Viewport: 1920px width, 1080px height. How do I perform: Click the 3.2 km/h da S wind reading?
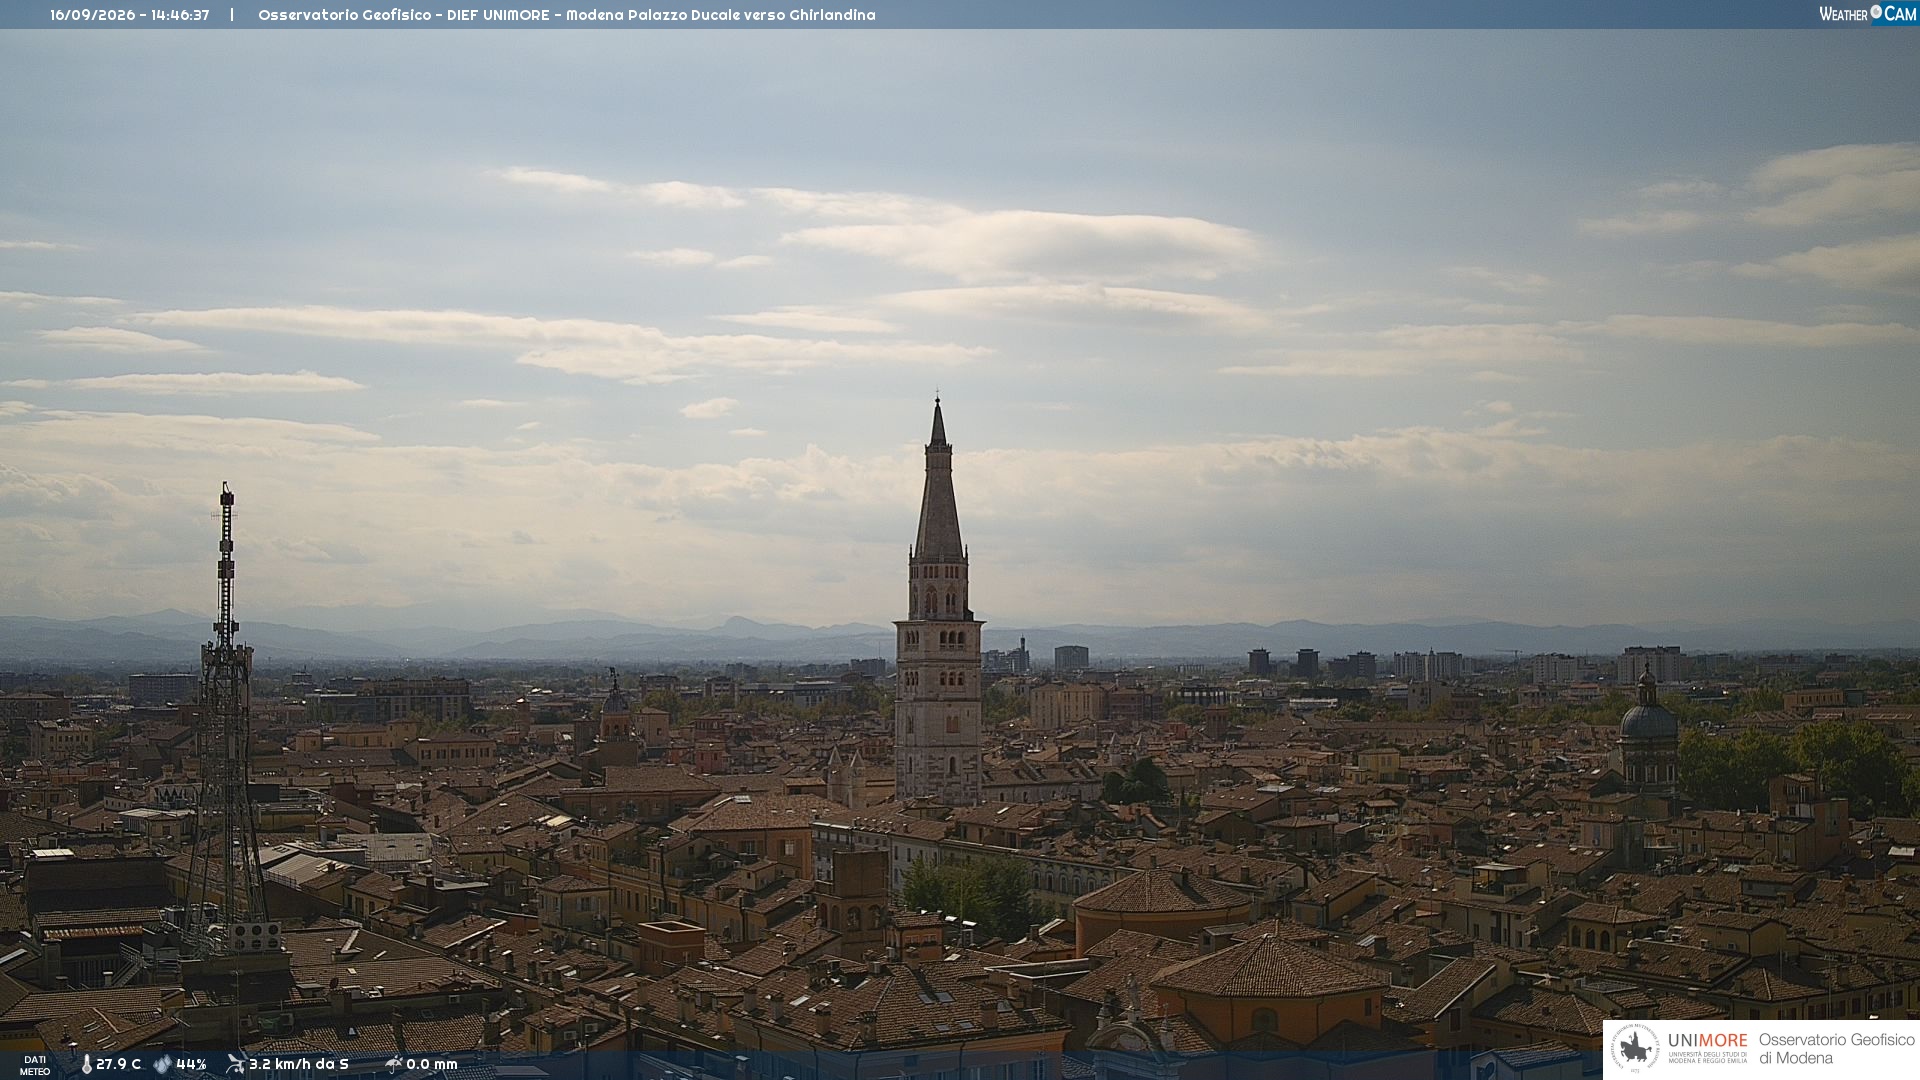click(299, 1064)
